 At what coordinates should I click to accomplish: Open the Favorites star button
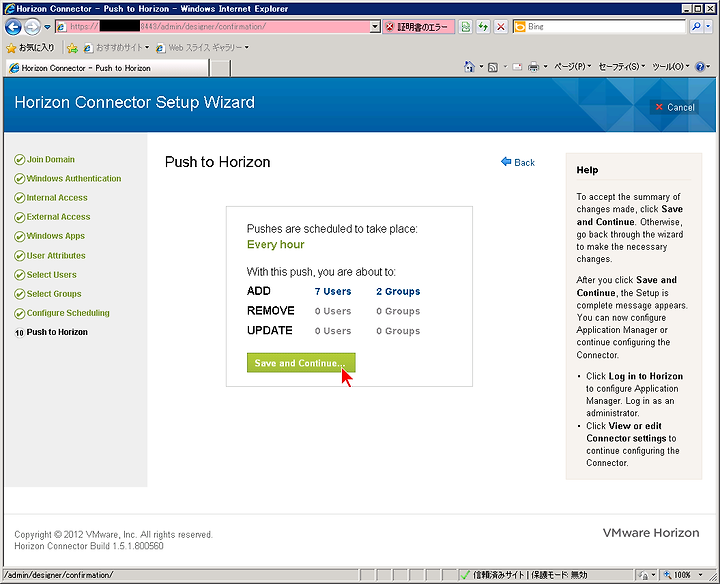30,47
